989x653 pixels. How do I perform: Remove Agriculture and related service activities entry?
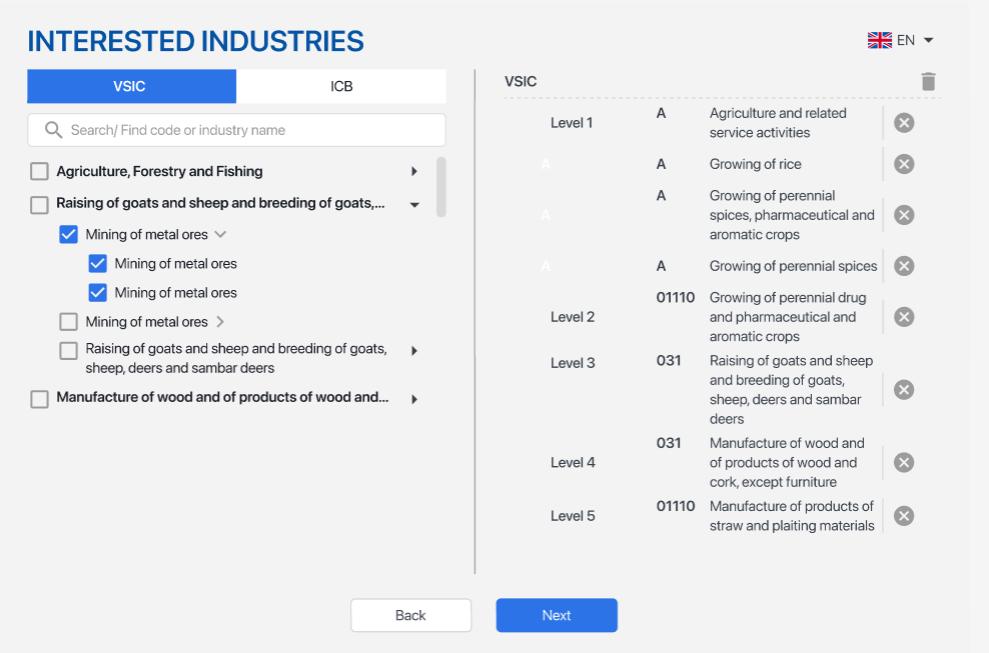coord(904,123)
